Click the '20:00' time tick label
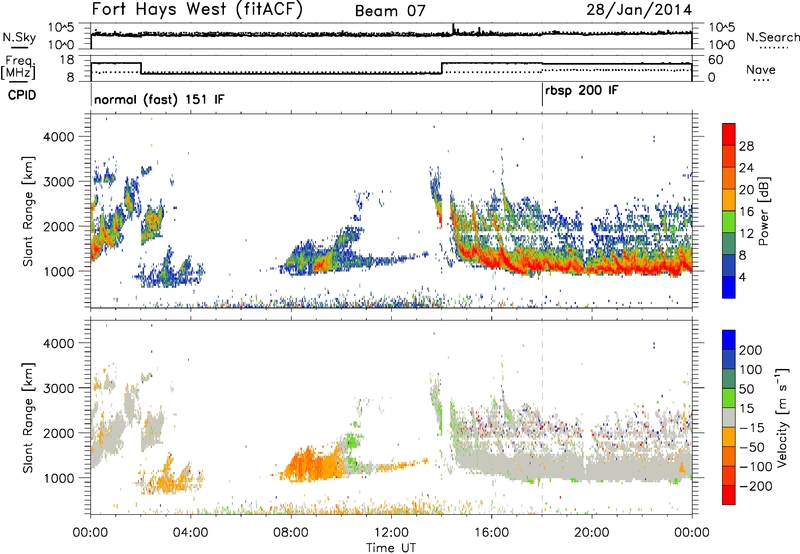Screen dimensions: 800x554 [592, 533]
